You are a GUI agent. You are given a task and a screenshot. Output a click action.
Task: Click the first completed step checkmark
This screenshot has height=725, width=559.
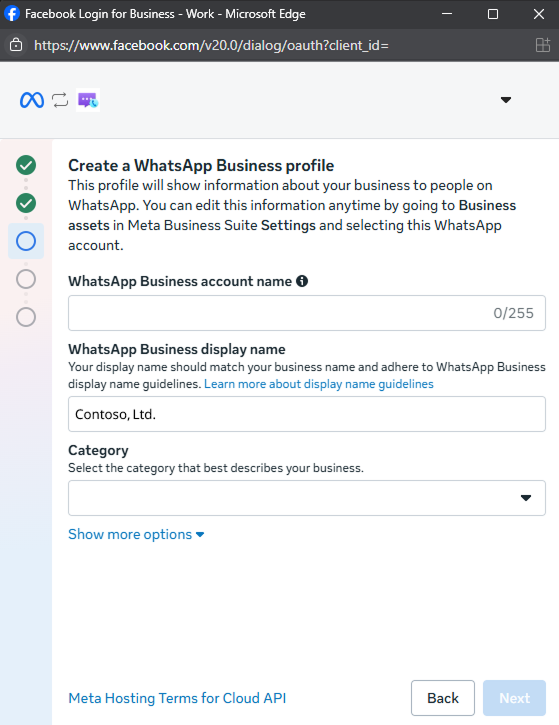click(x=26, y=165)
